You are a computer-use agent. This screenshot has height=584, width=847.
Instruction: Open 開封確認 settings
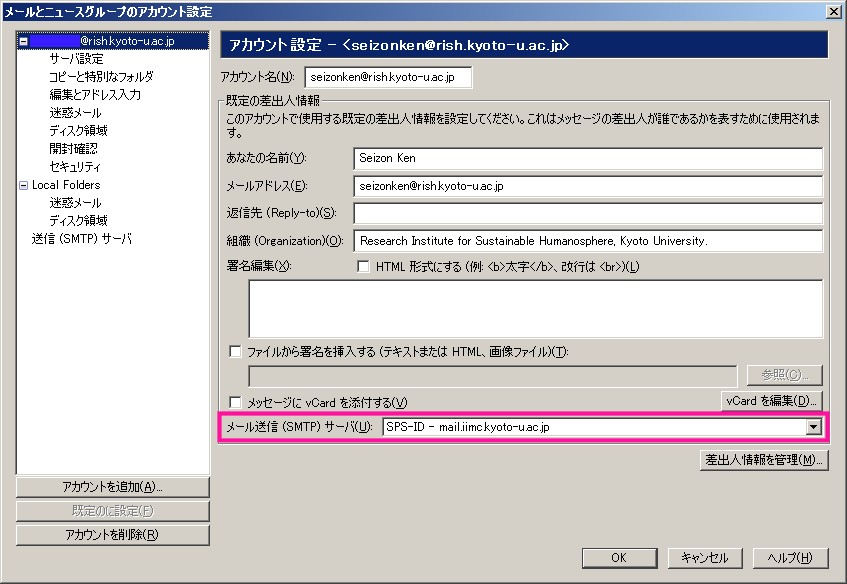tap(73, 149)
